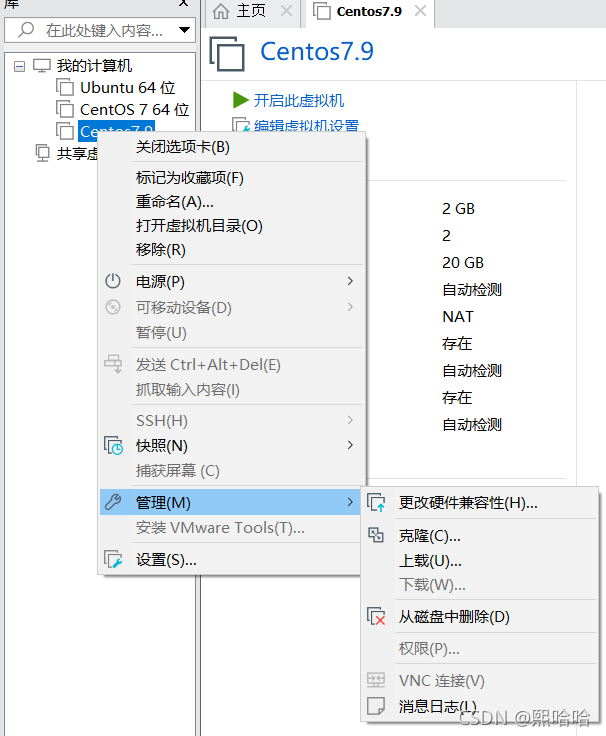Click the red X delete-from-disk icon
This screenshot has height=736, width=606.
[376, 616]
